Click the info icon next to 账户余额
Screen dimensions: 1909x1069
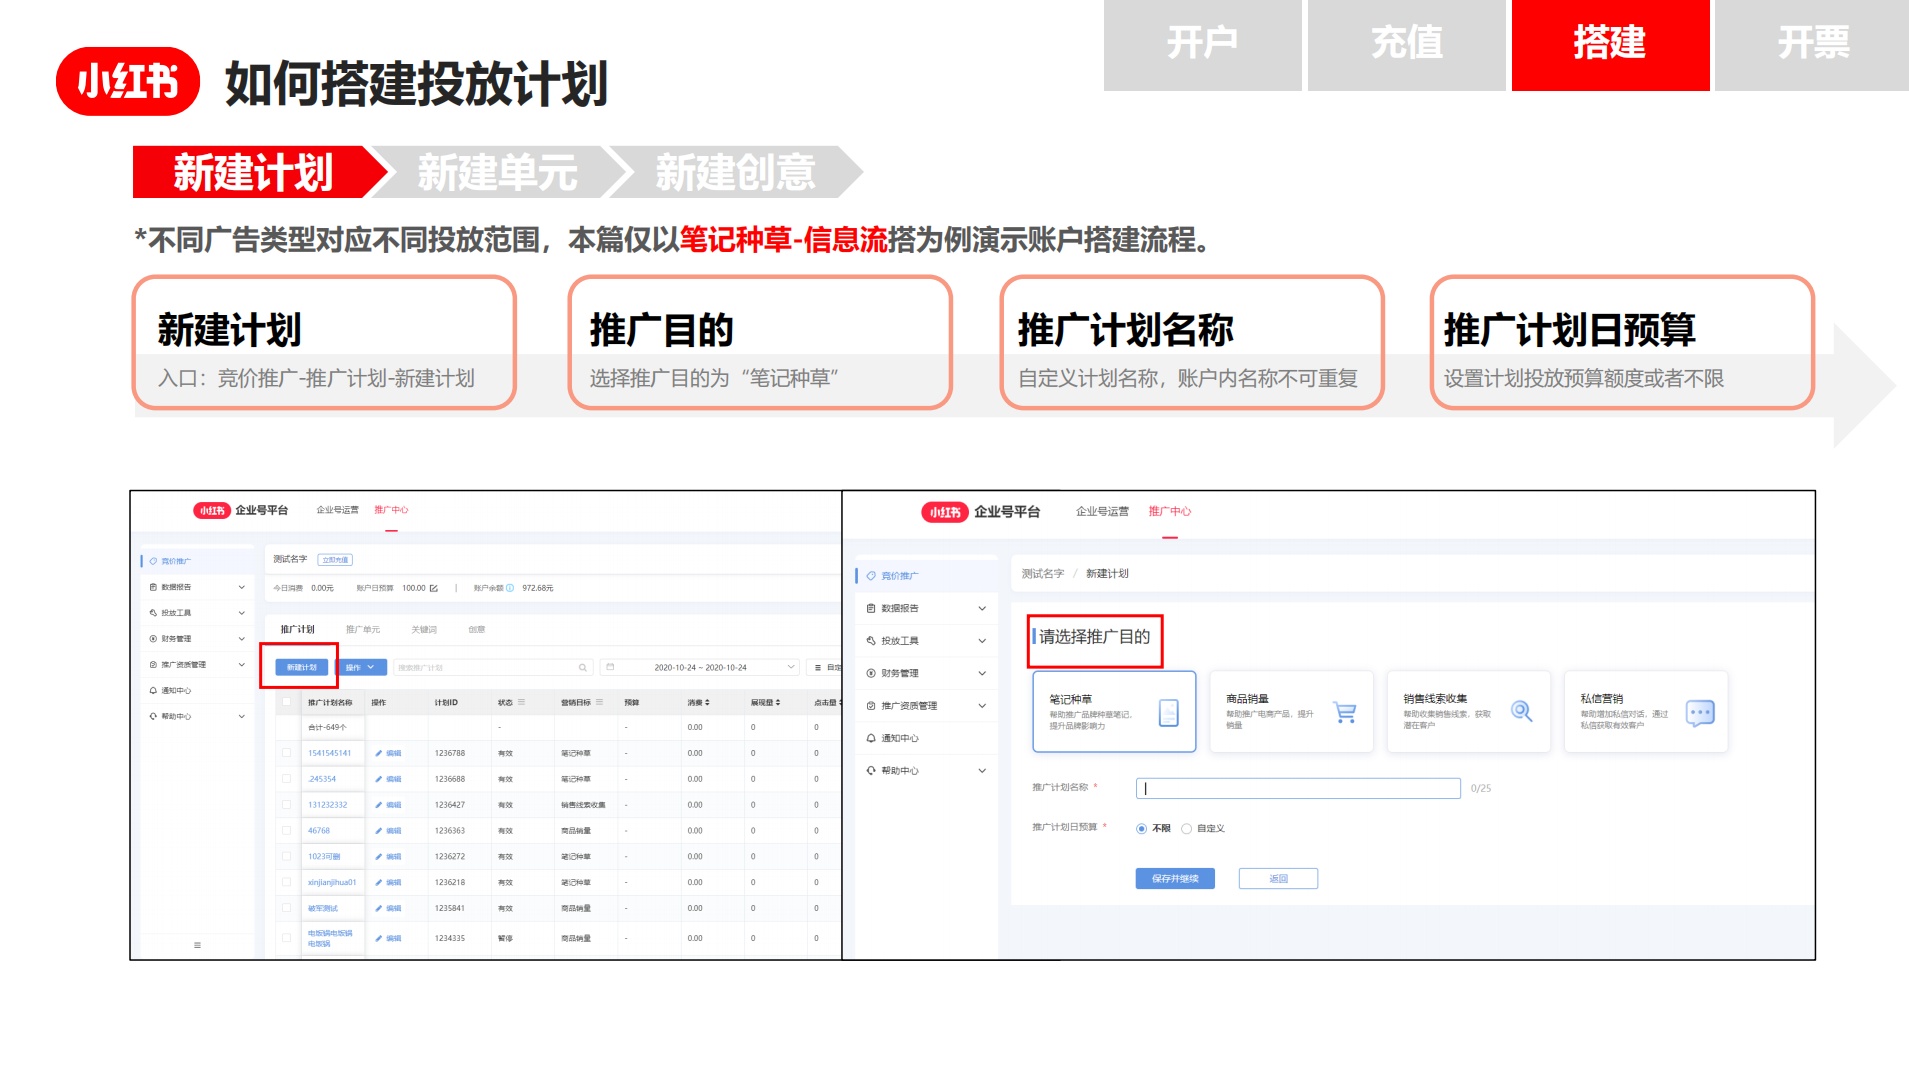point(509,588)
